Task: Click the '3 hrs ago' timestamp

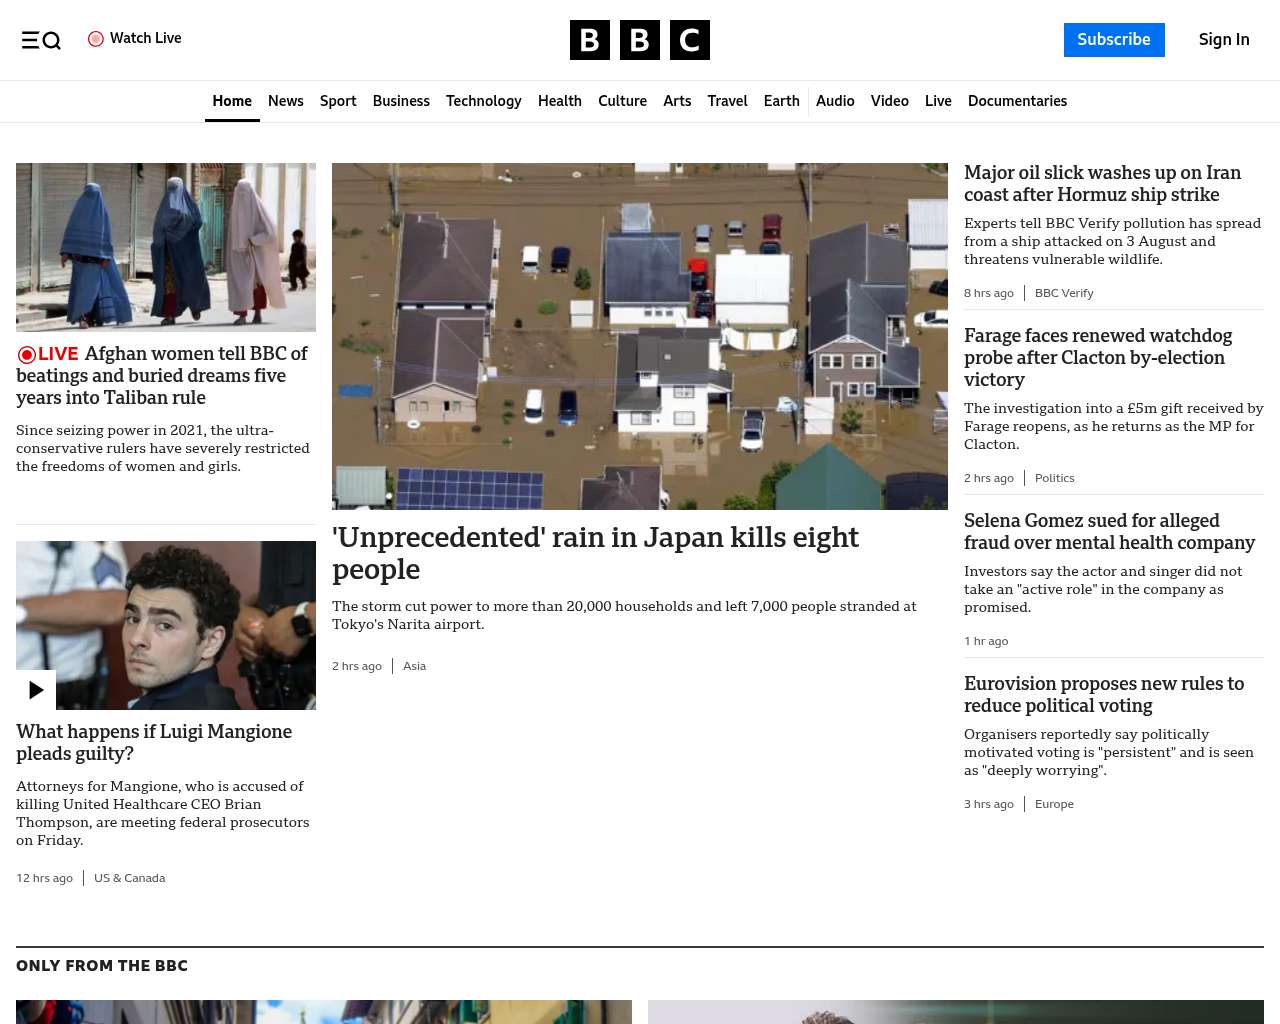Action: (989, 804)
